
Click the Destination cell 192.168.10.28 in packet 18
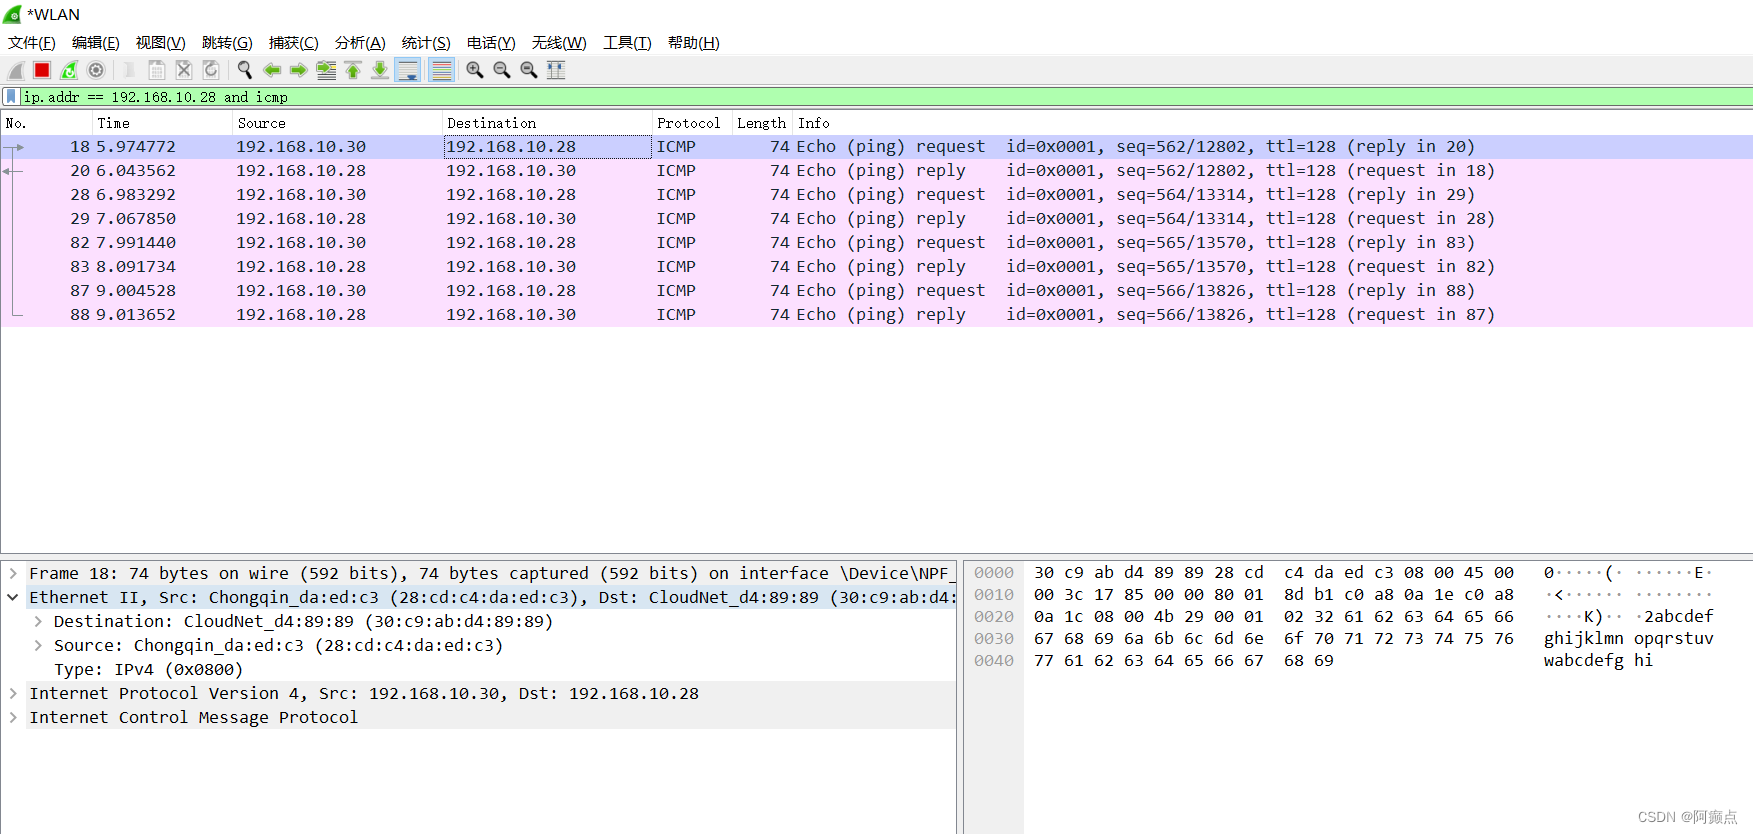coord(547,147)
